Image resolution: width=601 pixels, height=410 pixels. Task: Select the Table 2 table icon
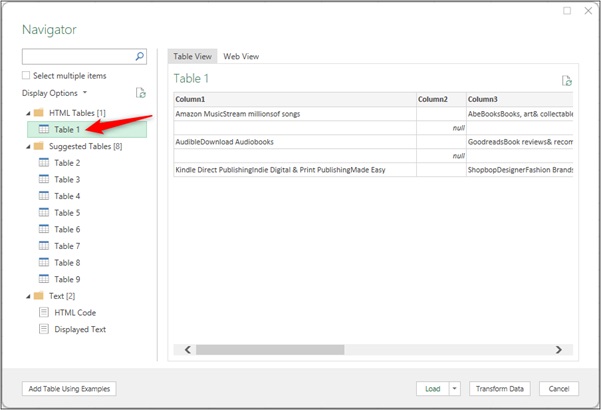(44, 163)
